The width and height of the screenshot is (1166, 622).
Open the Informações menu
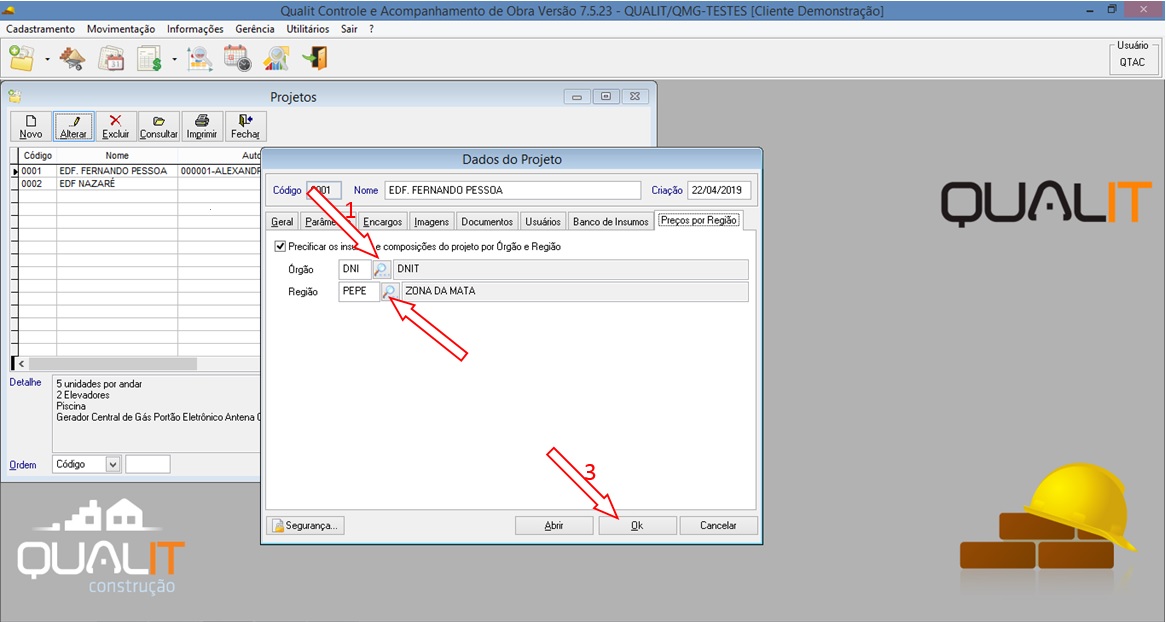(x=195, y=29)
